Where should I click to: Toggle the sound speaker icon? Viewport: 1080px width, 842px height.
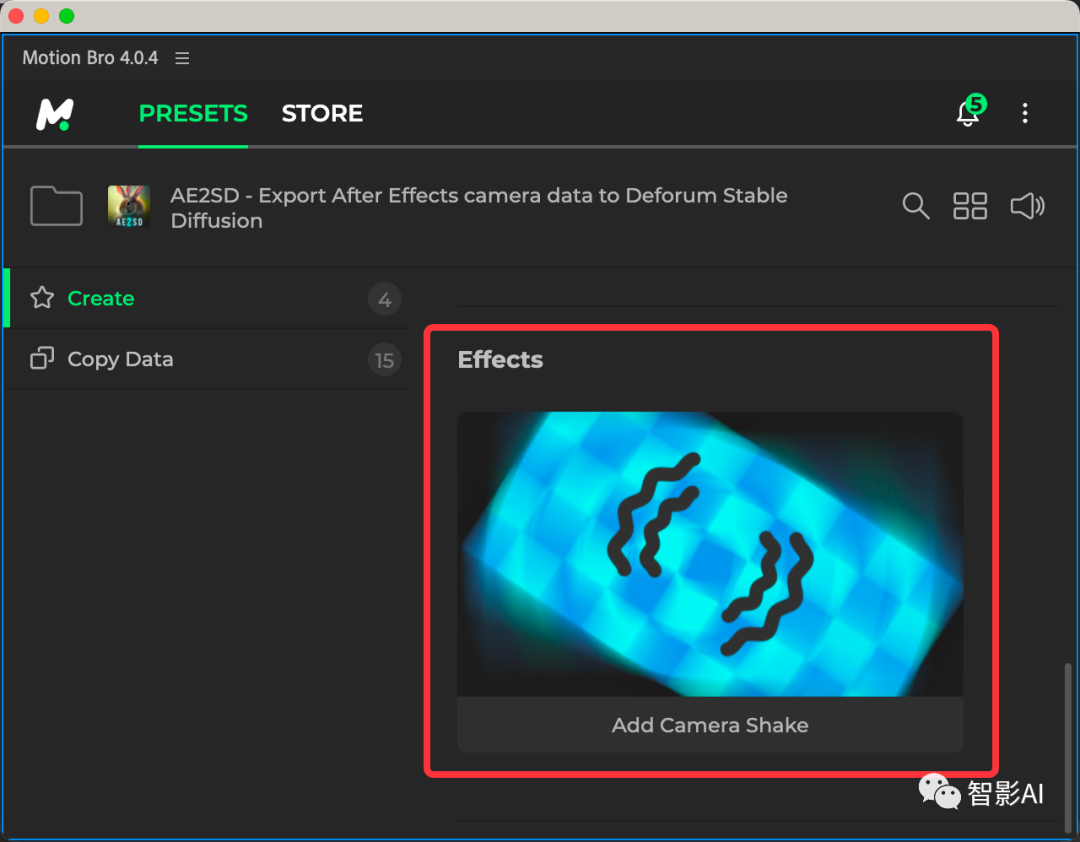point(1027,205)
